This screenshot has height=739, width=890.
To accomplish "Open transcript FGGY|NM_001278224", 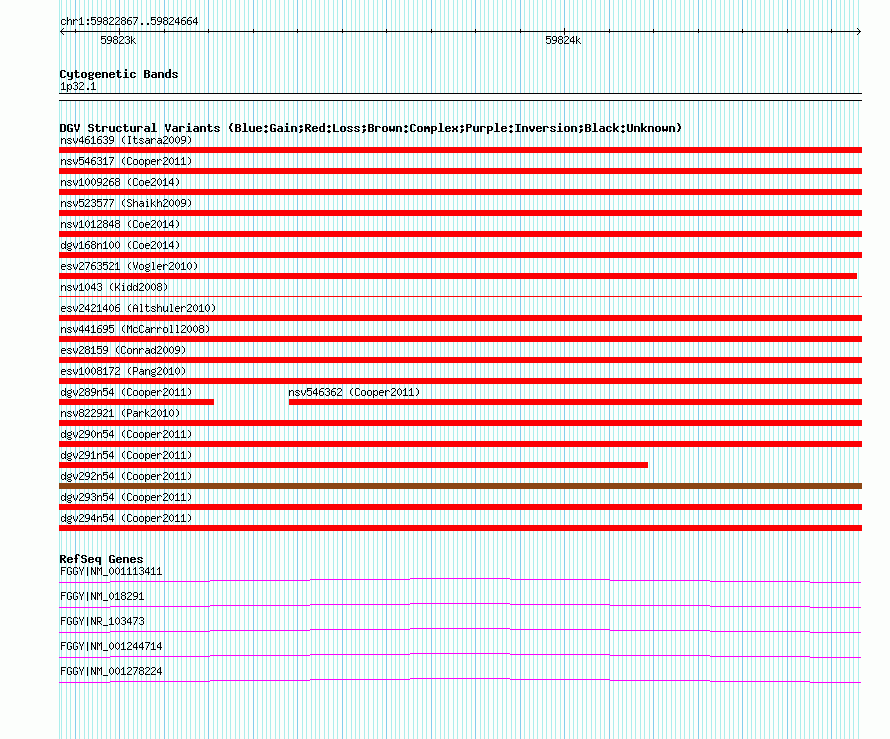I will (111, 671).
